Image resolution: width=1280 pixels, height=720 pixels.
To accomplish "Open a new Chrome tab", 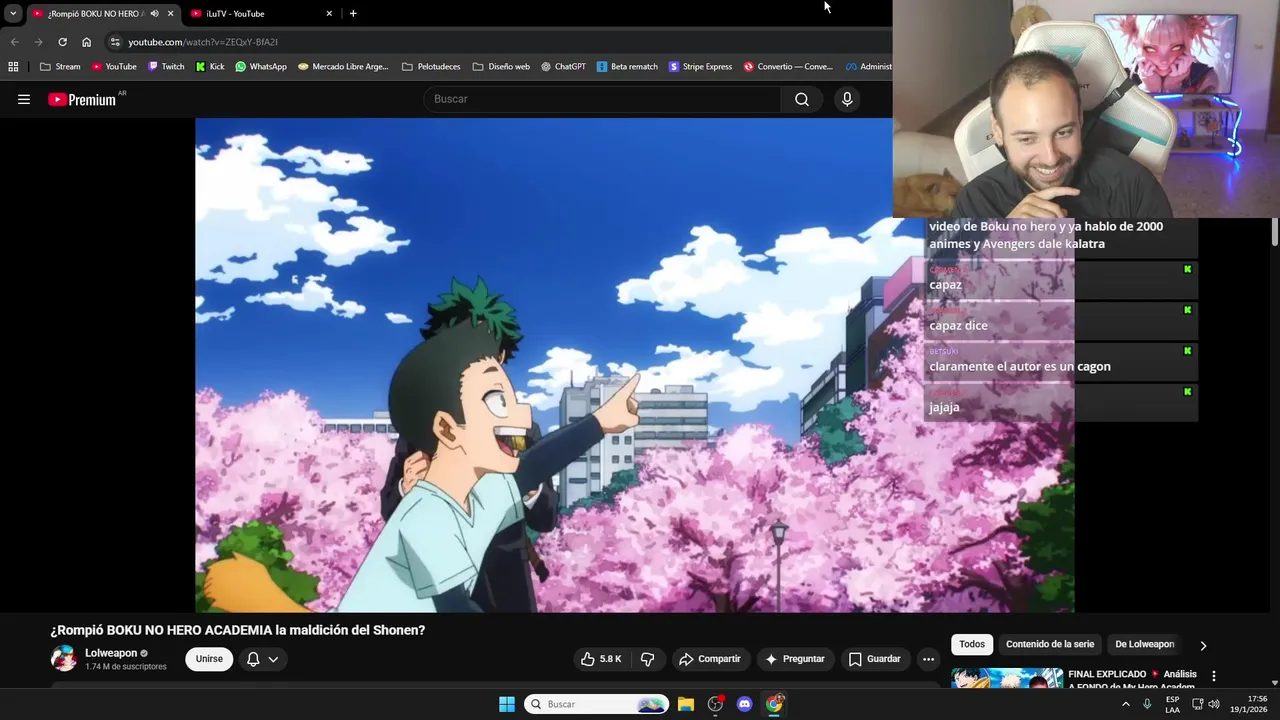I will (353, 13).
